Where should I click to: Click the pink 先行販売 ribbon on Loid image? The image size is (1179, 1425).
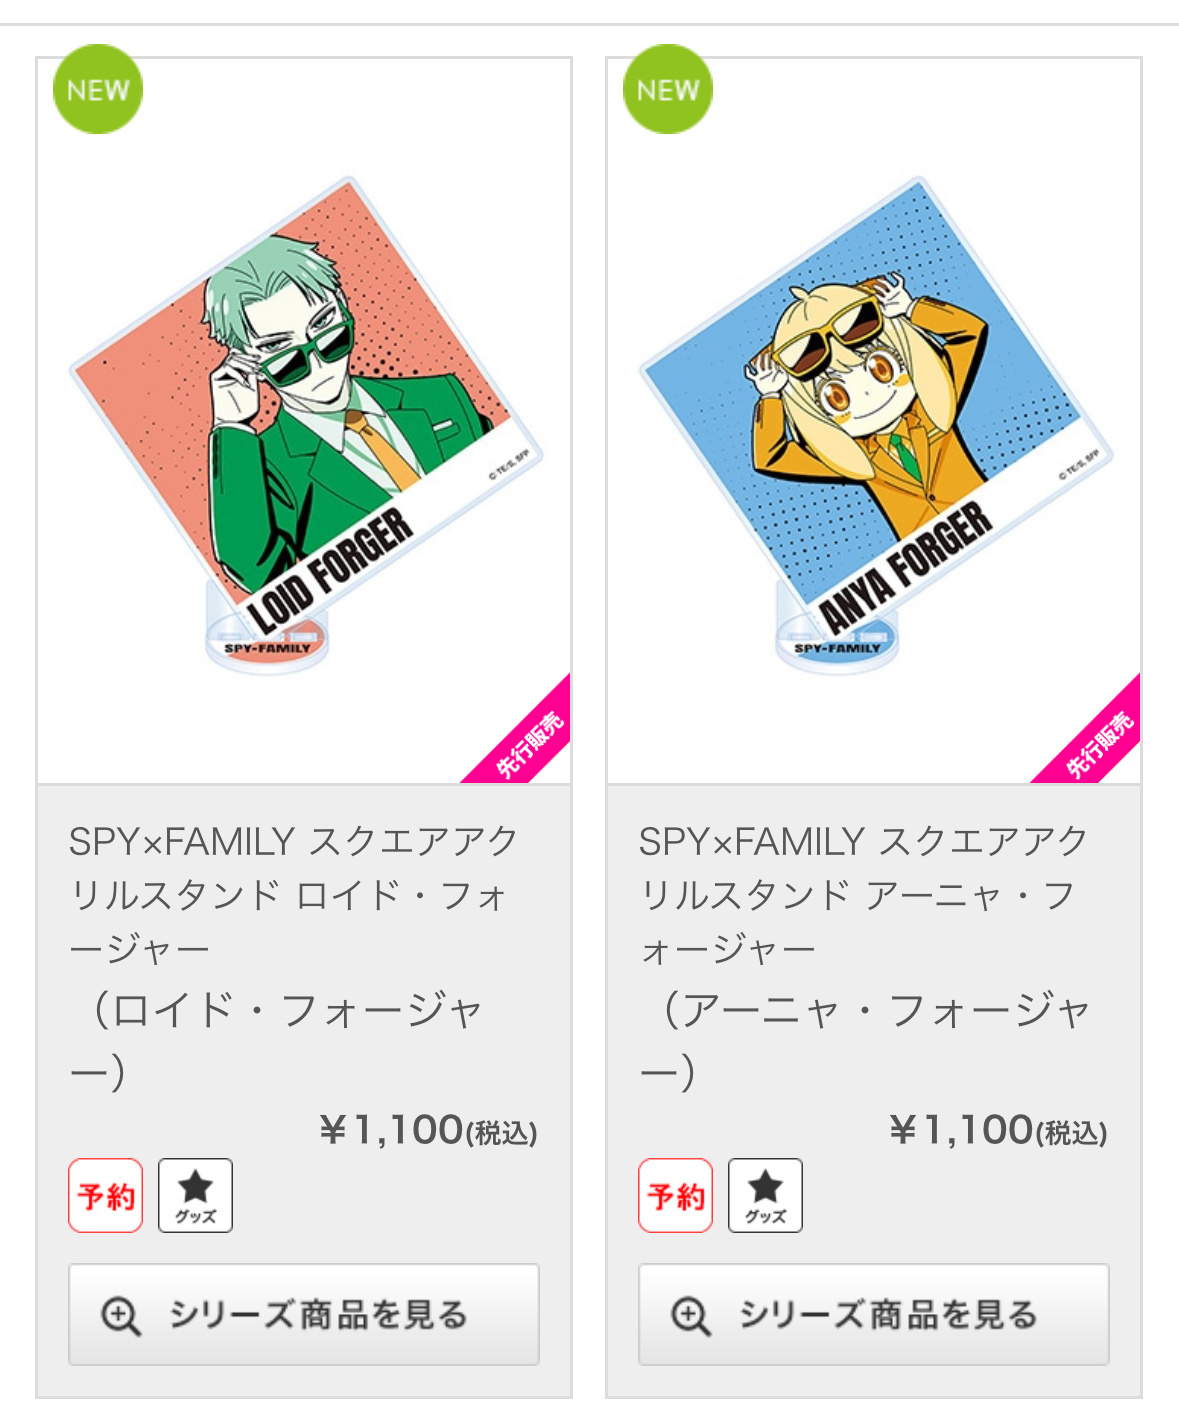click(x=525, y=737)
